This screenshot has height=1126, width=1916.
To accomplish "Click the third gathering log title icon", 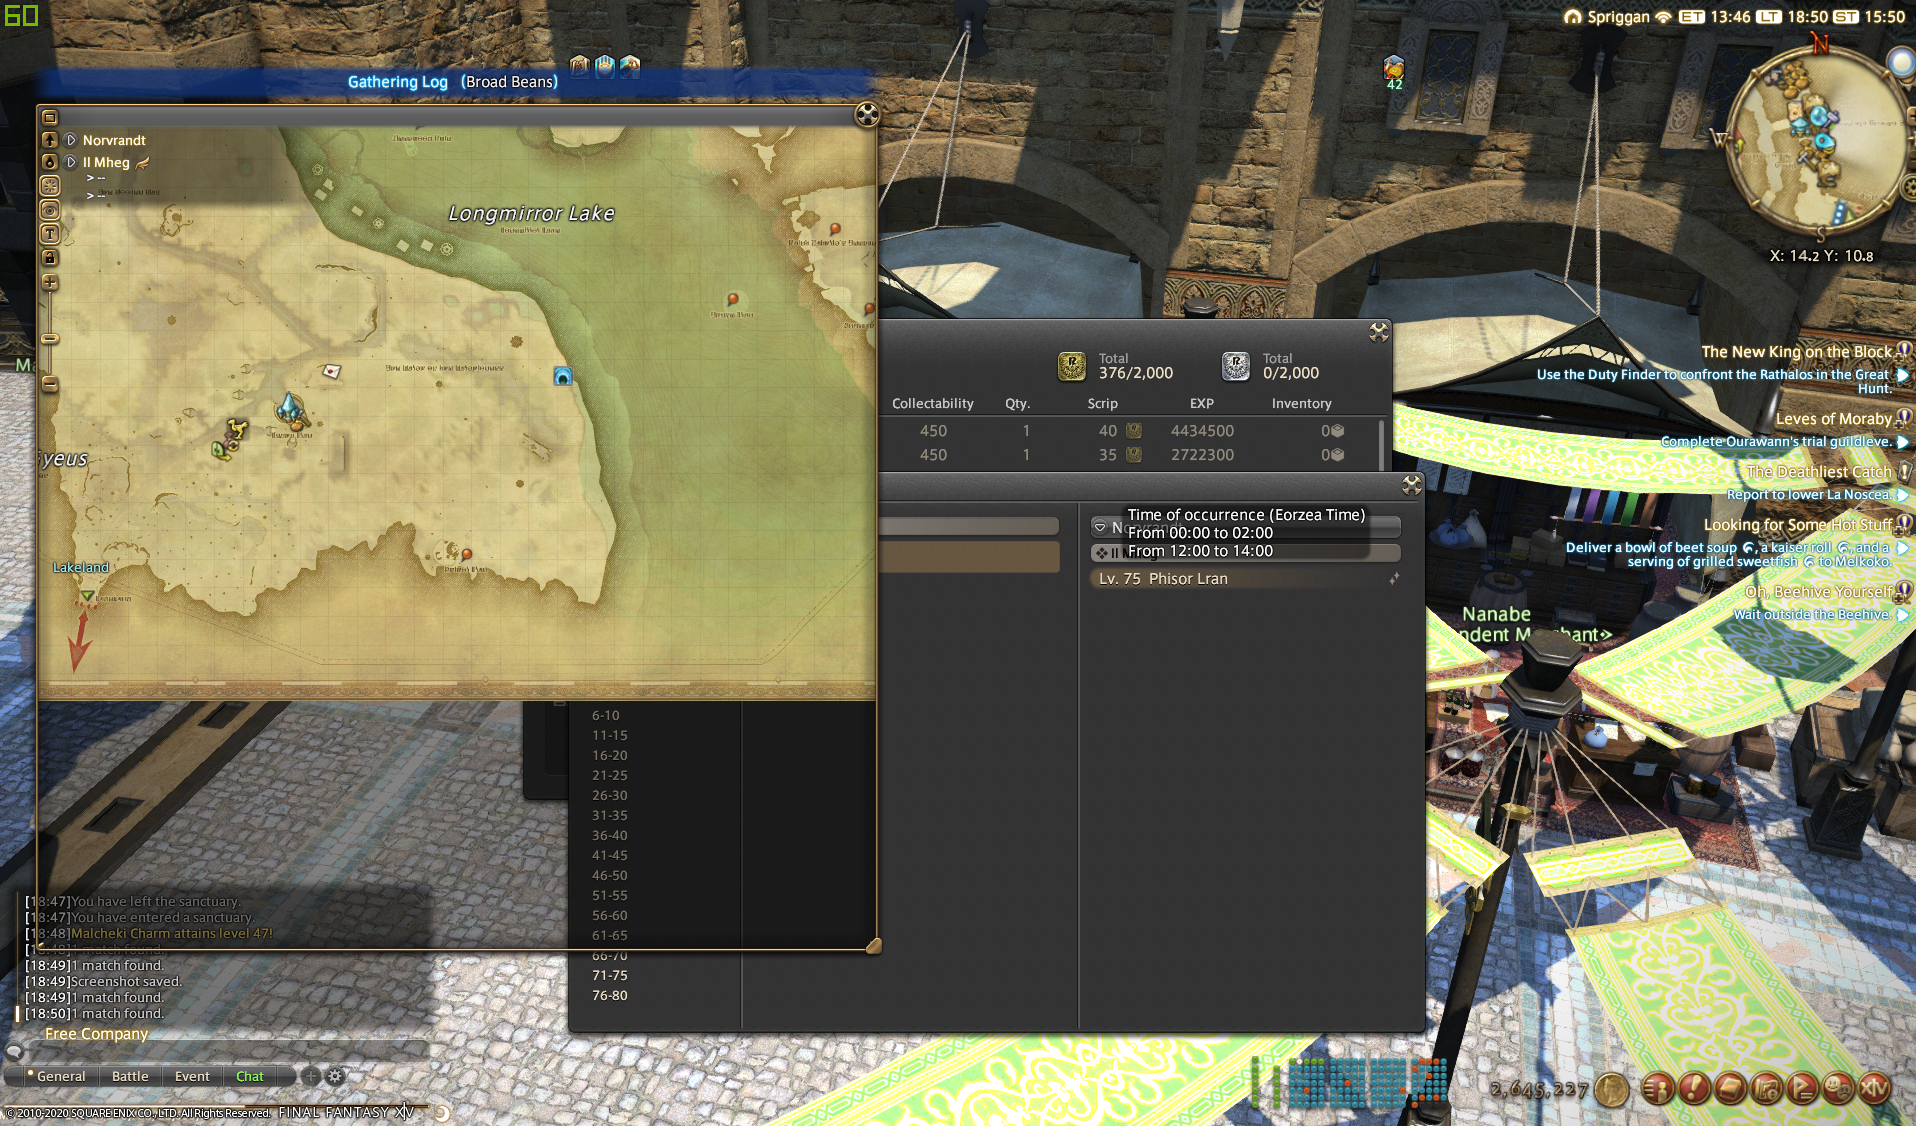I will 630,66.
